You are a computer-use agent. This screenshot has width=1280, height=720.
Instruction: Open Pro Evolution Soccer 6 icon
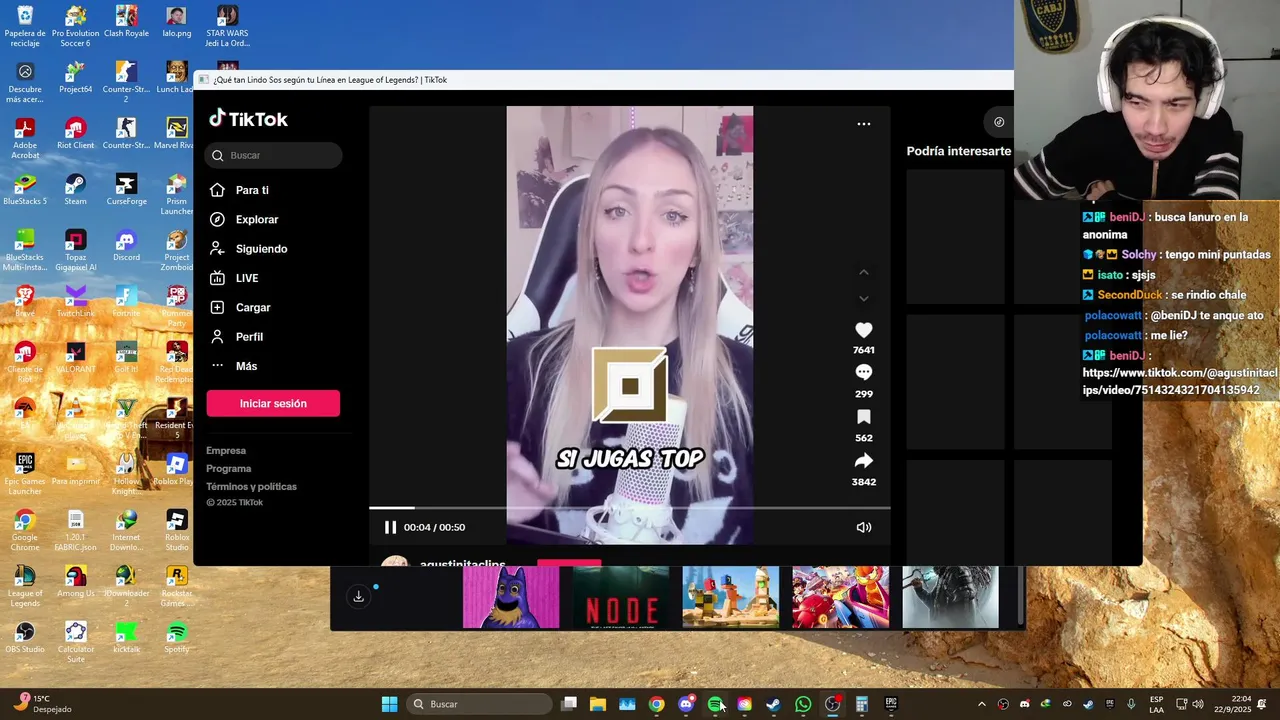tap(75, 26)
